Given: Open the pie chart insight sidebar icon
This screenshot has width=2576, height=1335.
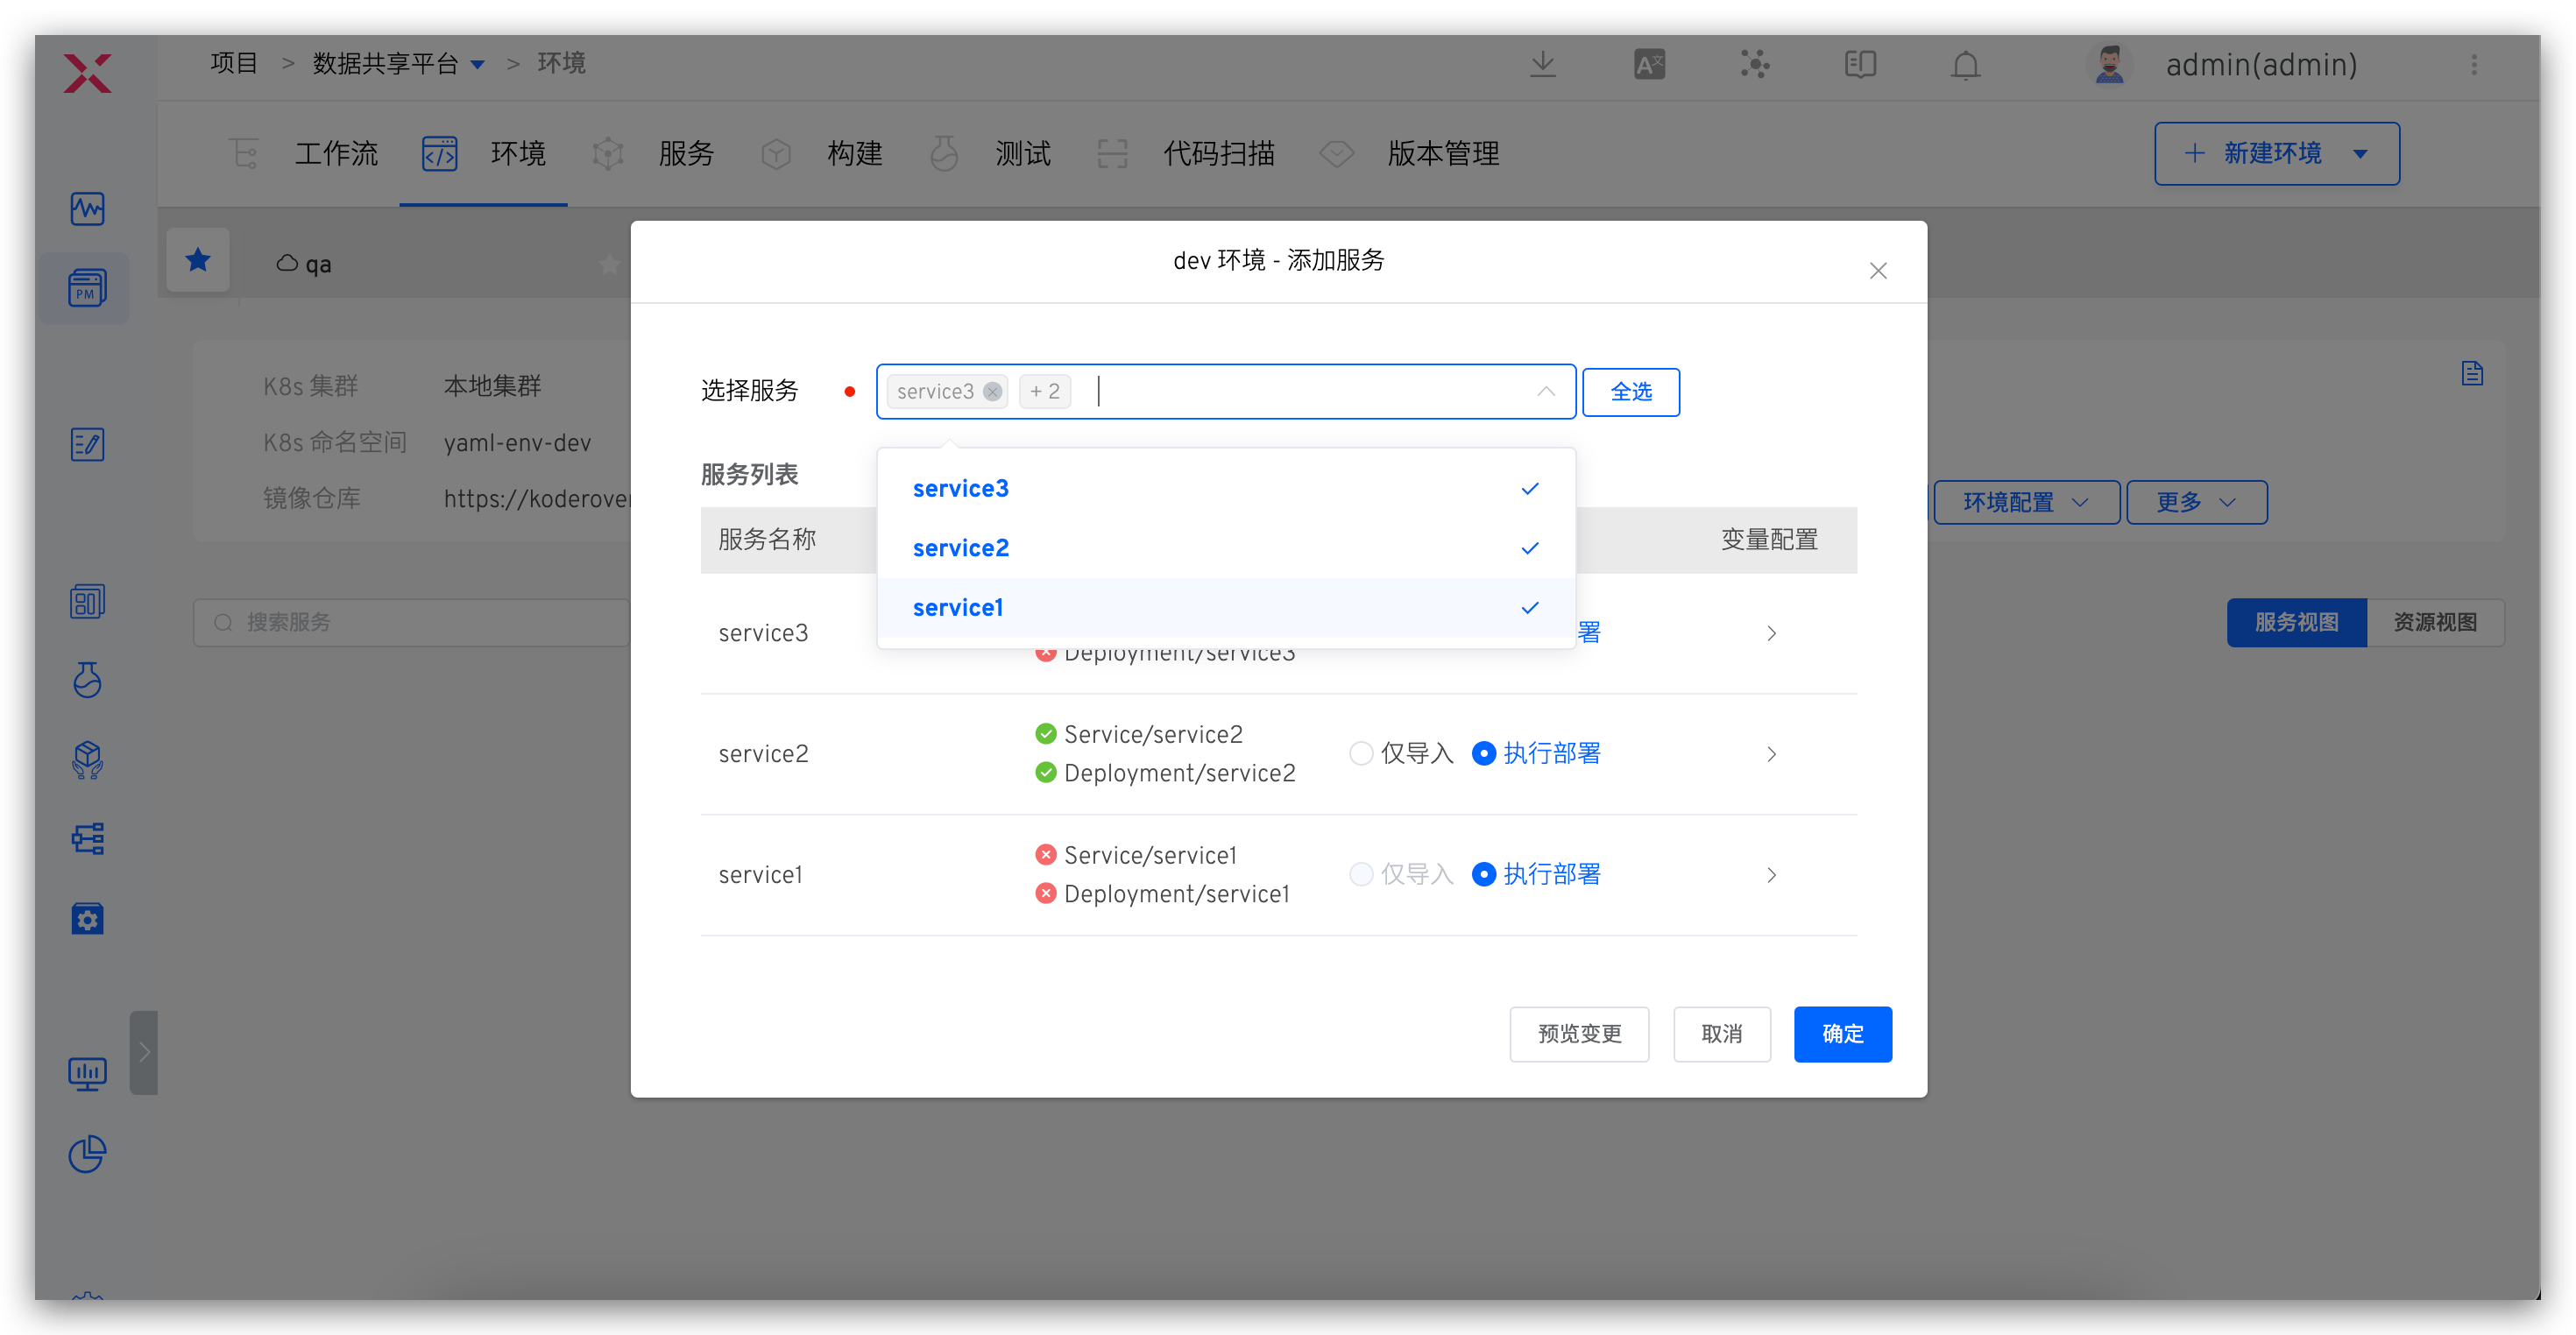Looking at the screenshot, I should click(x=87, y=1154).
